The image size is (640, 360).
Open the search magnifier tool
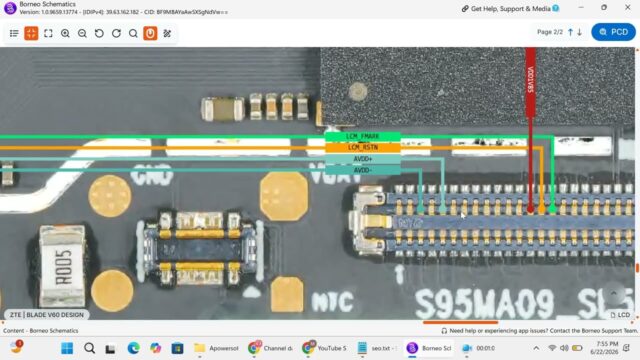pos(133,33)
